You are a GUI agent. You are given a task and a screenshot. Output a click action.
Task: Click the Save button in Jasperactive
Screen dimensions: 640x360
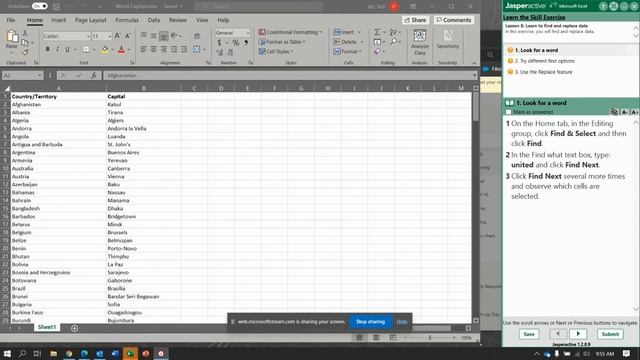[529, 334]
